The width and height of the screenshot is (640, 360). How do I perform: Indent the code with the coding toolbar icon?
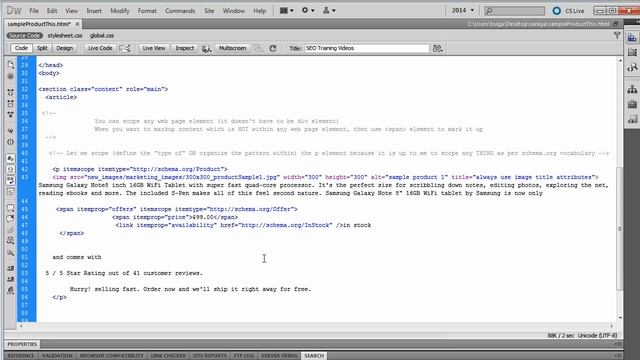11,268
